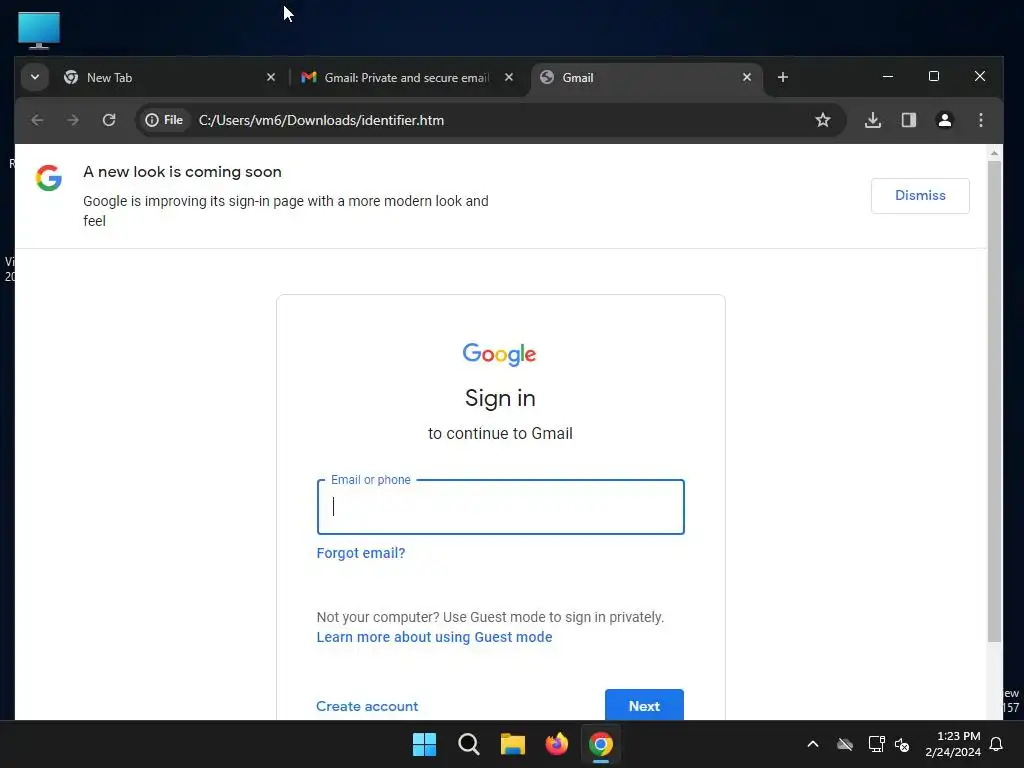
Task: Open the notifications bell icon
Action: (997, 744)
